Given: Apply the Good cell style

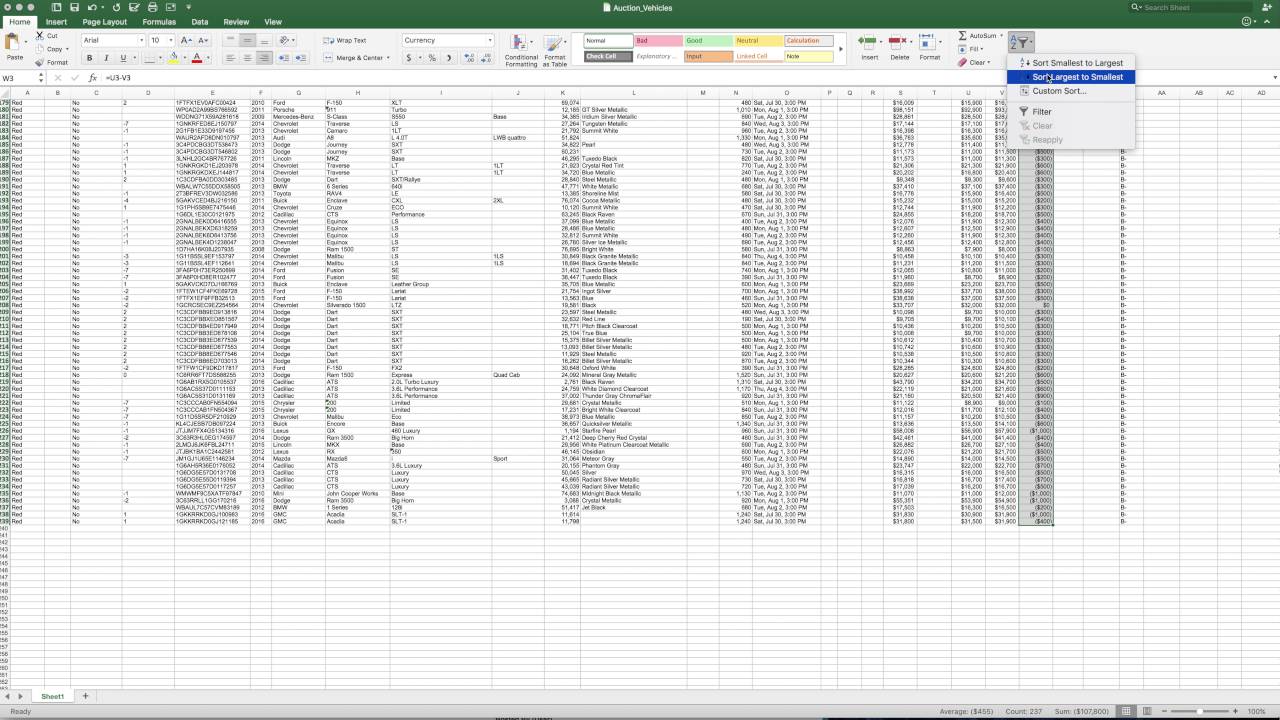Looking at the screenshot, I should (708, 41).
